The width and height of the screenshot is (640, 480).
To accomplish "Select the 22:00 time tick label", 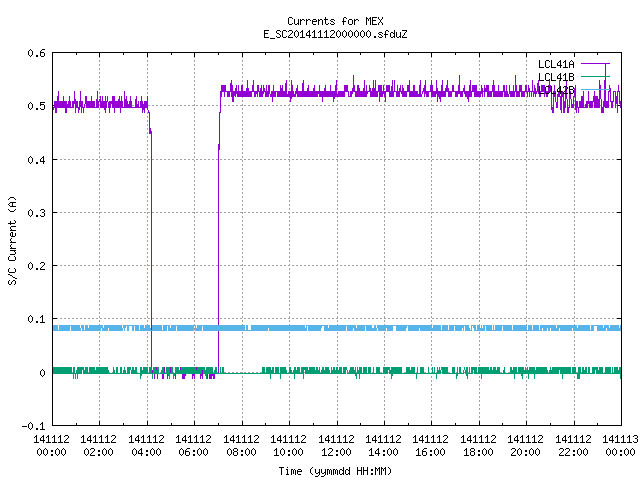I will (573, 452).
